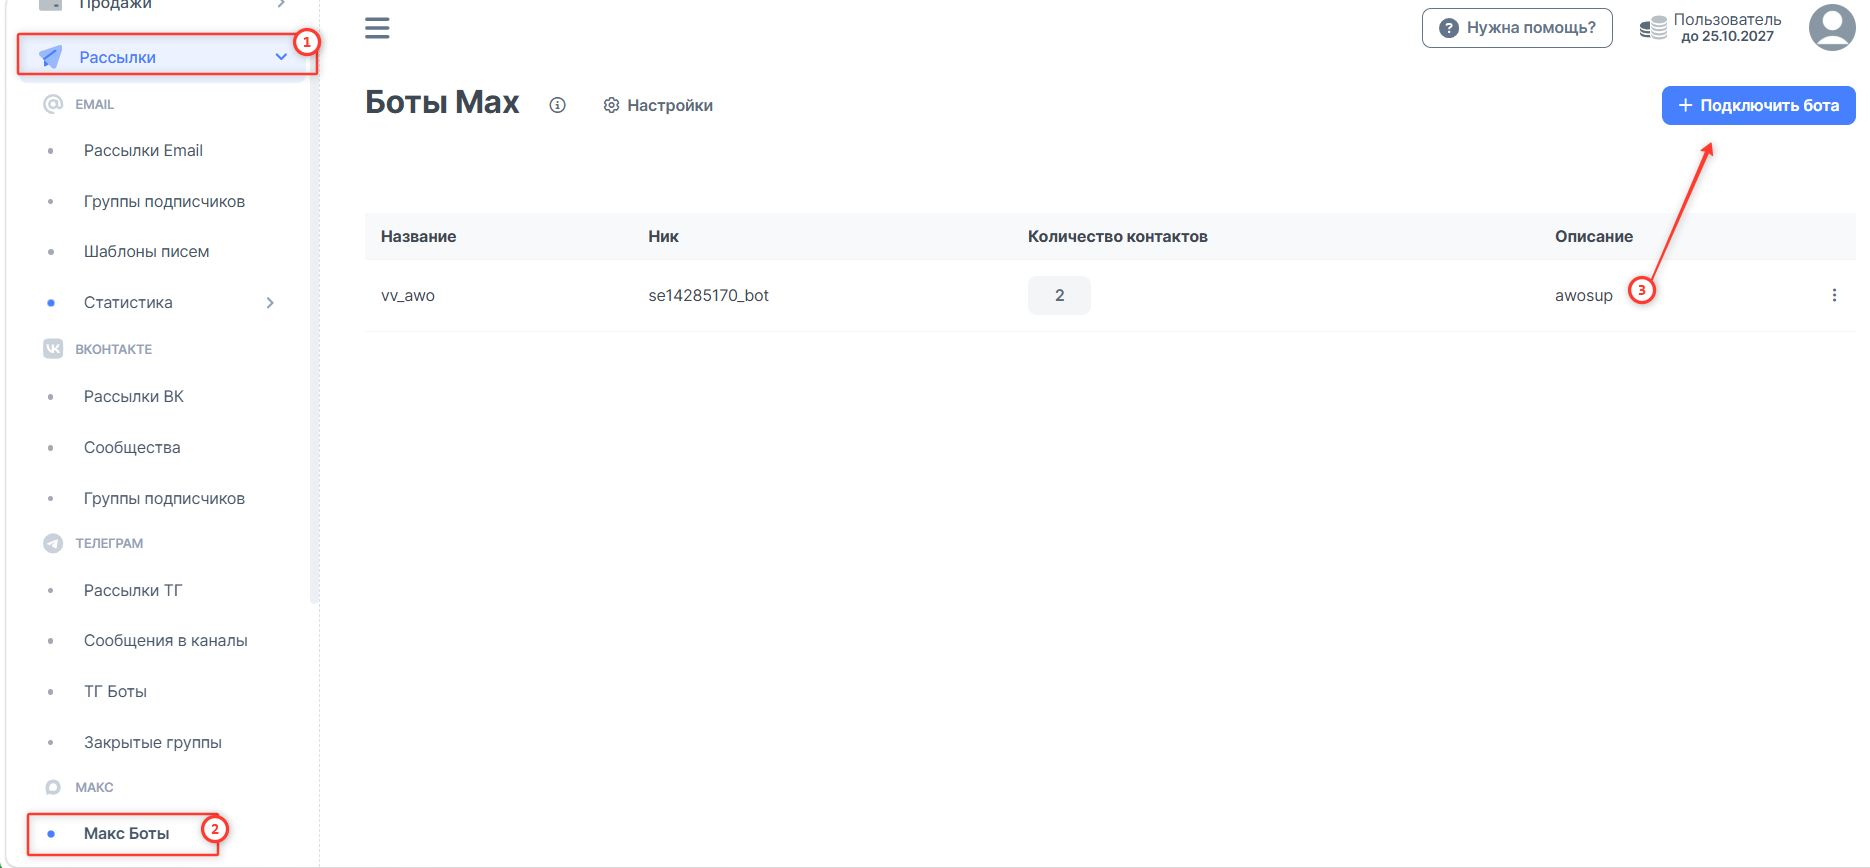
Task: Open Закрытые группы
Action: [x=153, y=742]
